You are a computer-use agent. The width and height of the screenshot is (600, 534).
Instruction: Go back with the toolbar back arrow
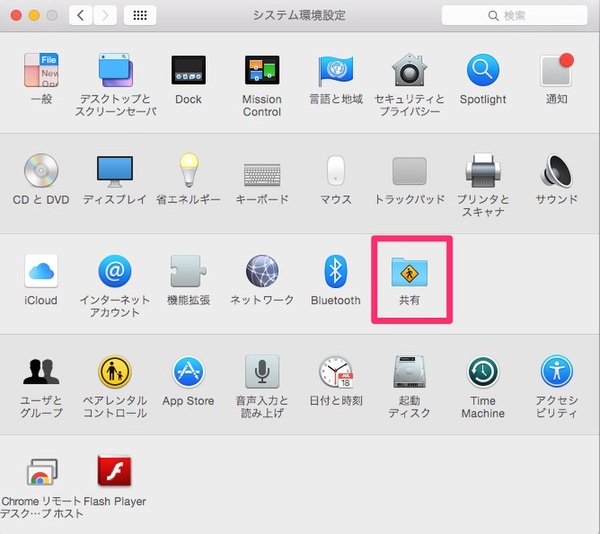[x=80, y=15]
